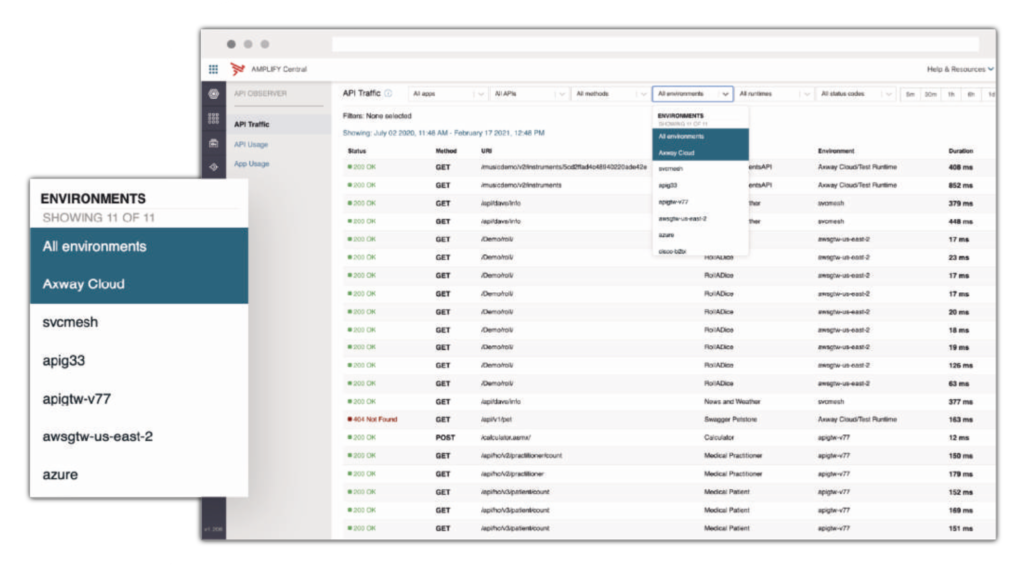Open the app launcher grid icon beside the AMPLIFY logo
This screenshot has height=568, width=1024.
(x=214, y=69)
